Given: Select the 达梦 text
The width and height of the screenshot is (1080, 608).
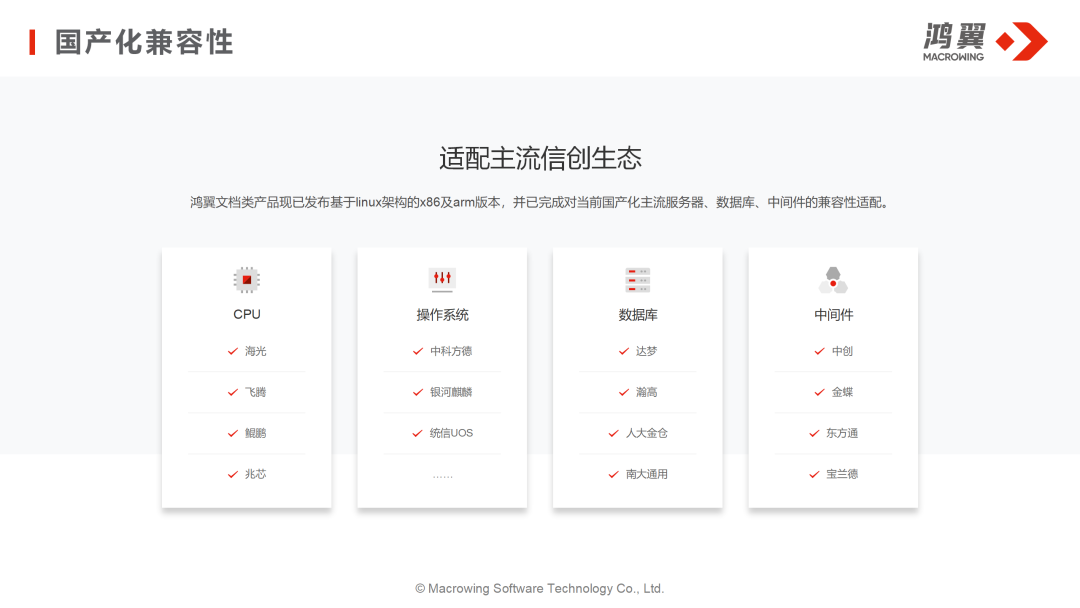Looking at the screenshot, I should coord(646,351).
